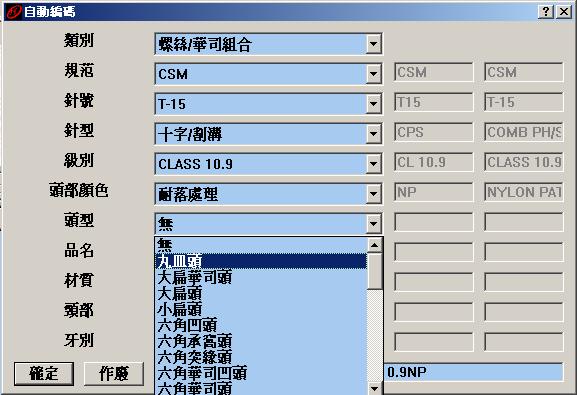Click the NP code field
Image resolution: width=577 pixels, height=395 pixels.
pyautogui.click(x=433, y=192)
